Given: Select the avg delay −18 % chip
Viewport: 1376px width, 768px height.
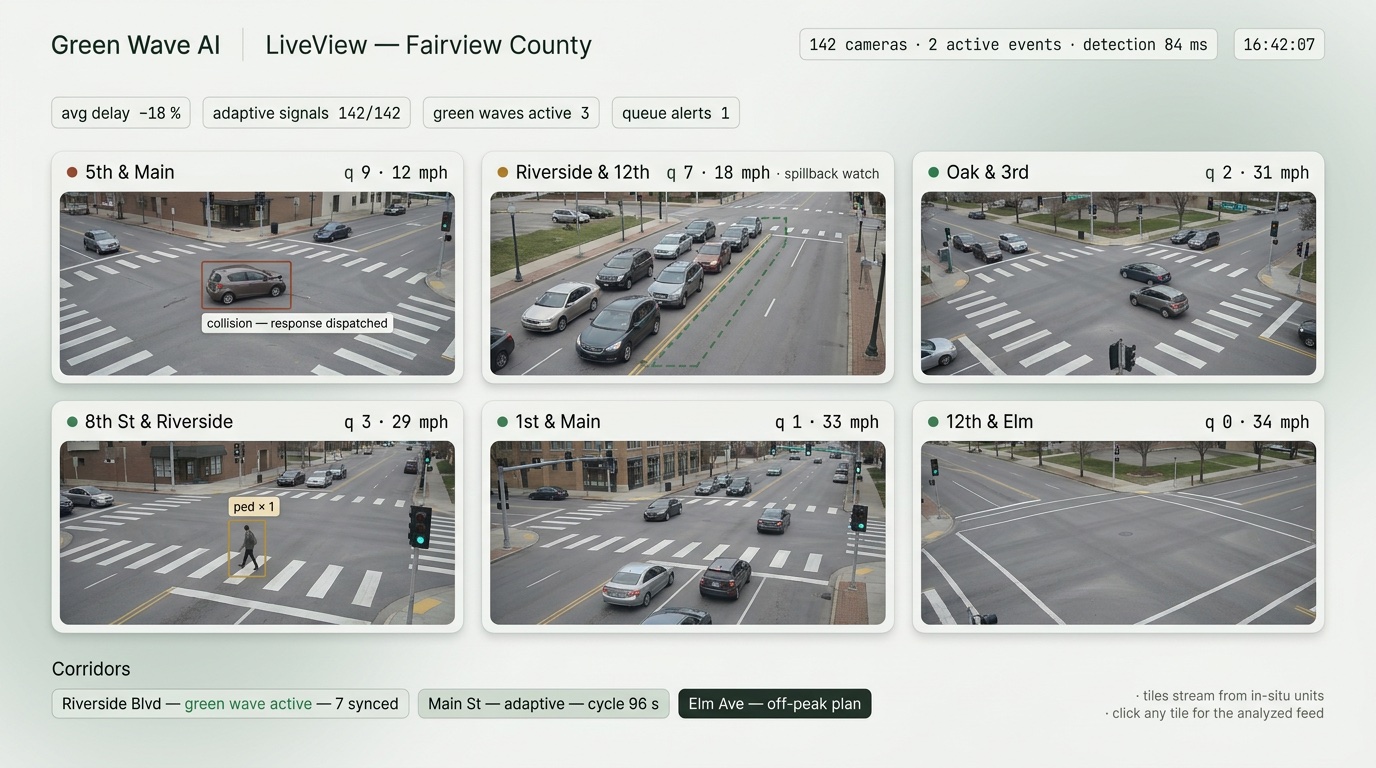Looking at the screenshot, I should pyautogui.click(x=121, y=113).
